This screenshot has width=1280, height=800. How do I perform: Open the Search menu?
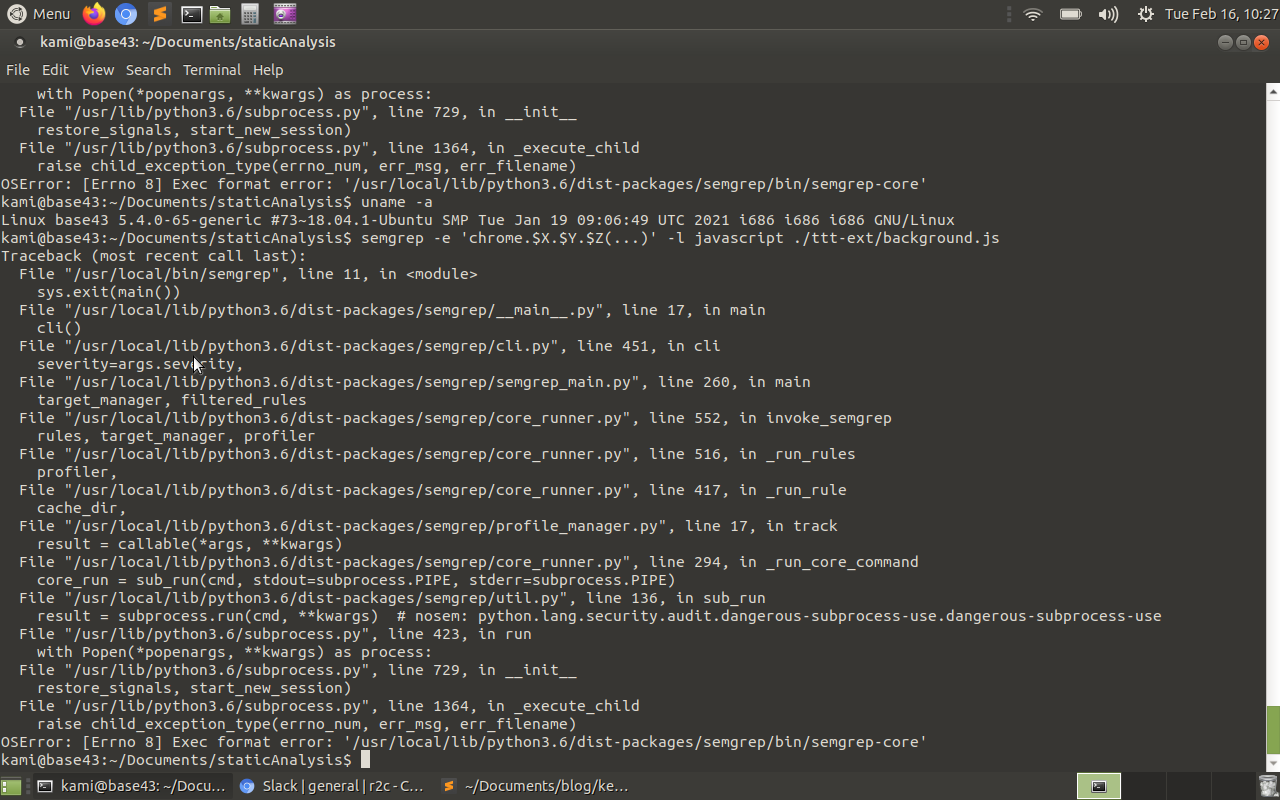click(x=148, y=70)
